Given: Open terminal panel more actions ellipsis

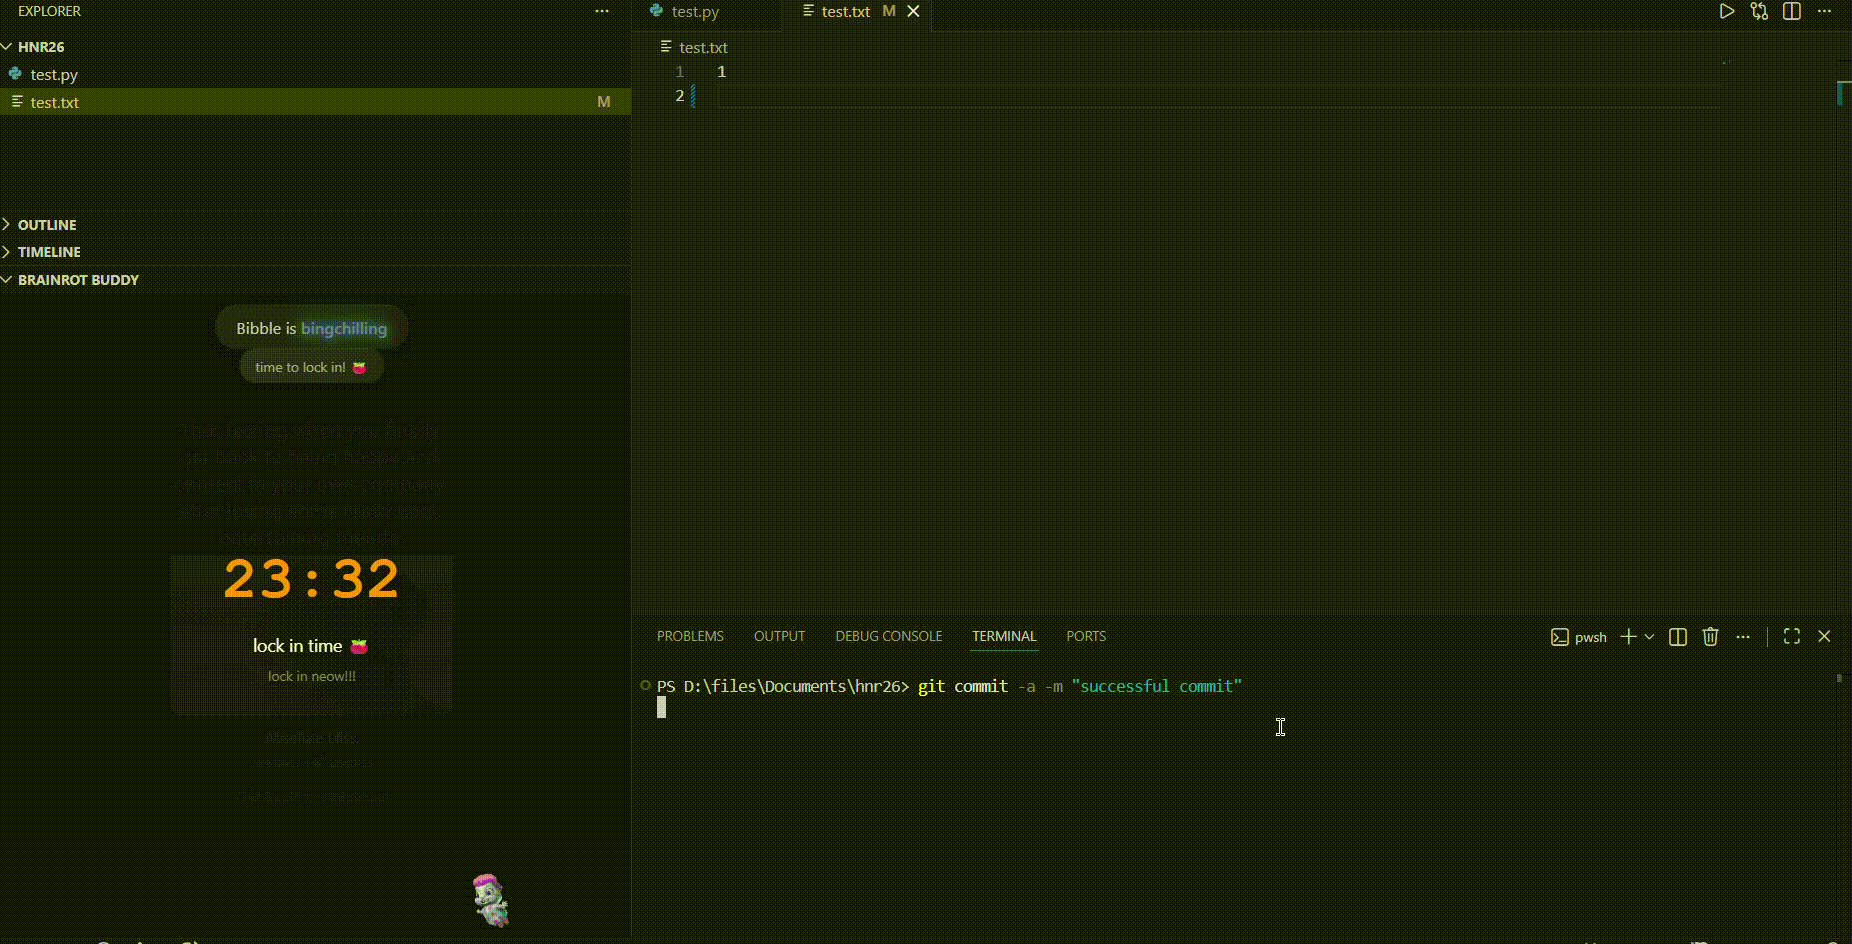Looking at the screenshot, I should click(x=1743, y=637).
